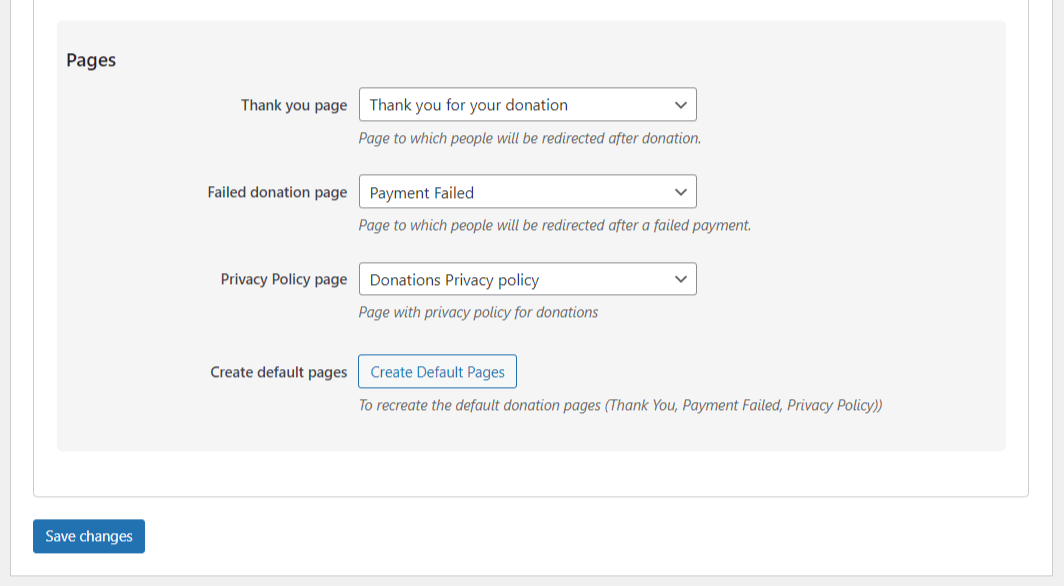Open the Failed donation page dropdown
This screenshot has height=586, width=1064.
coord(527,192)
